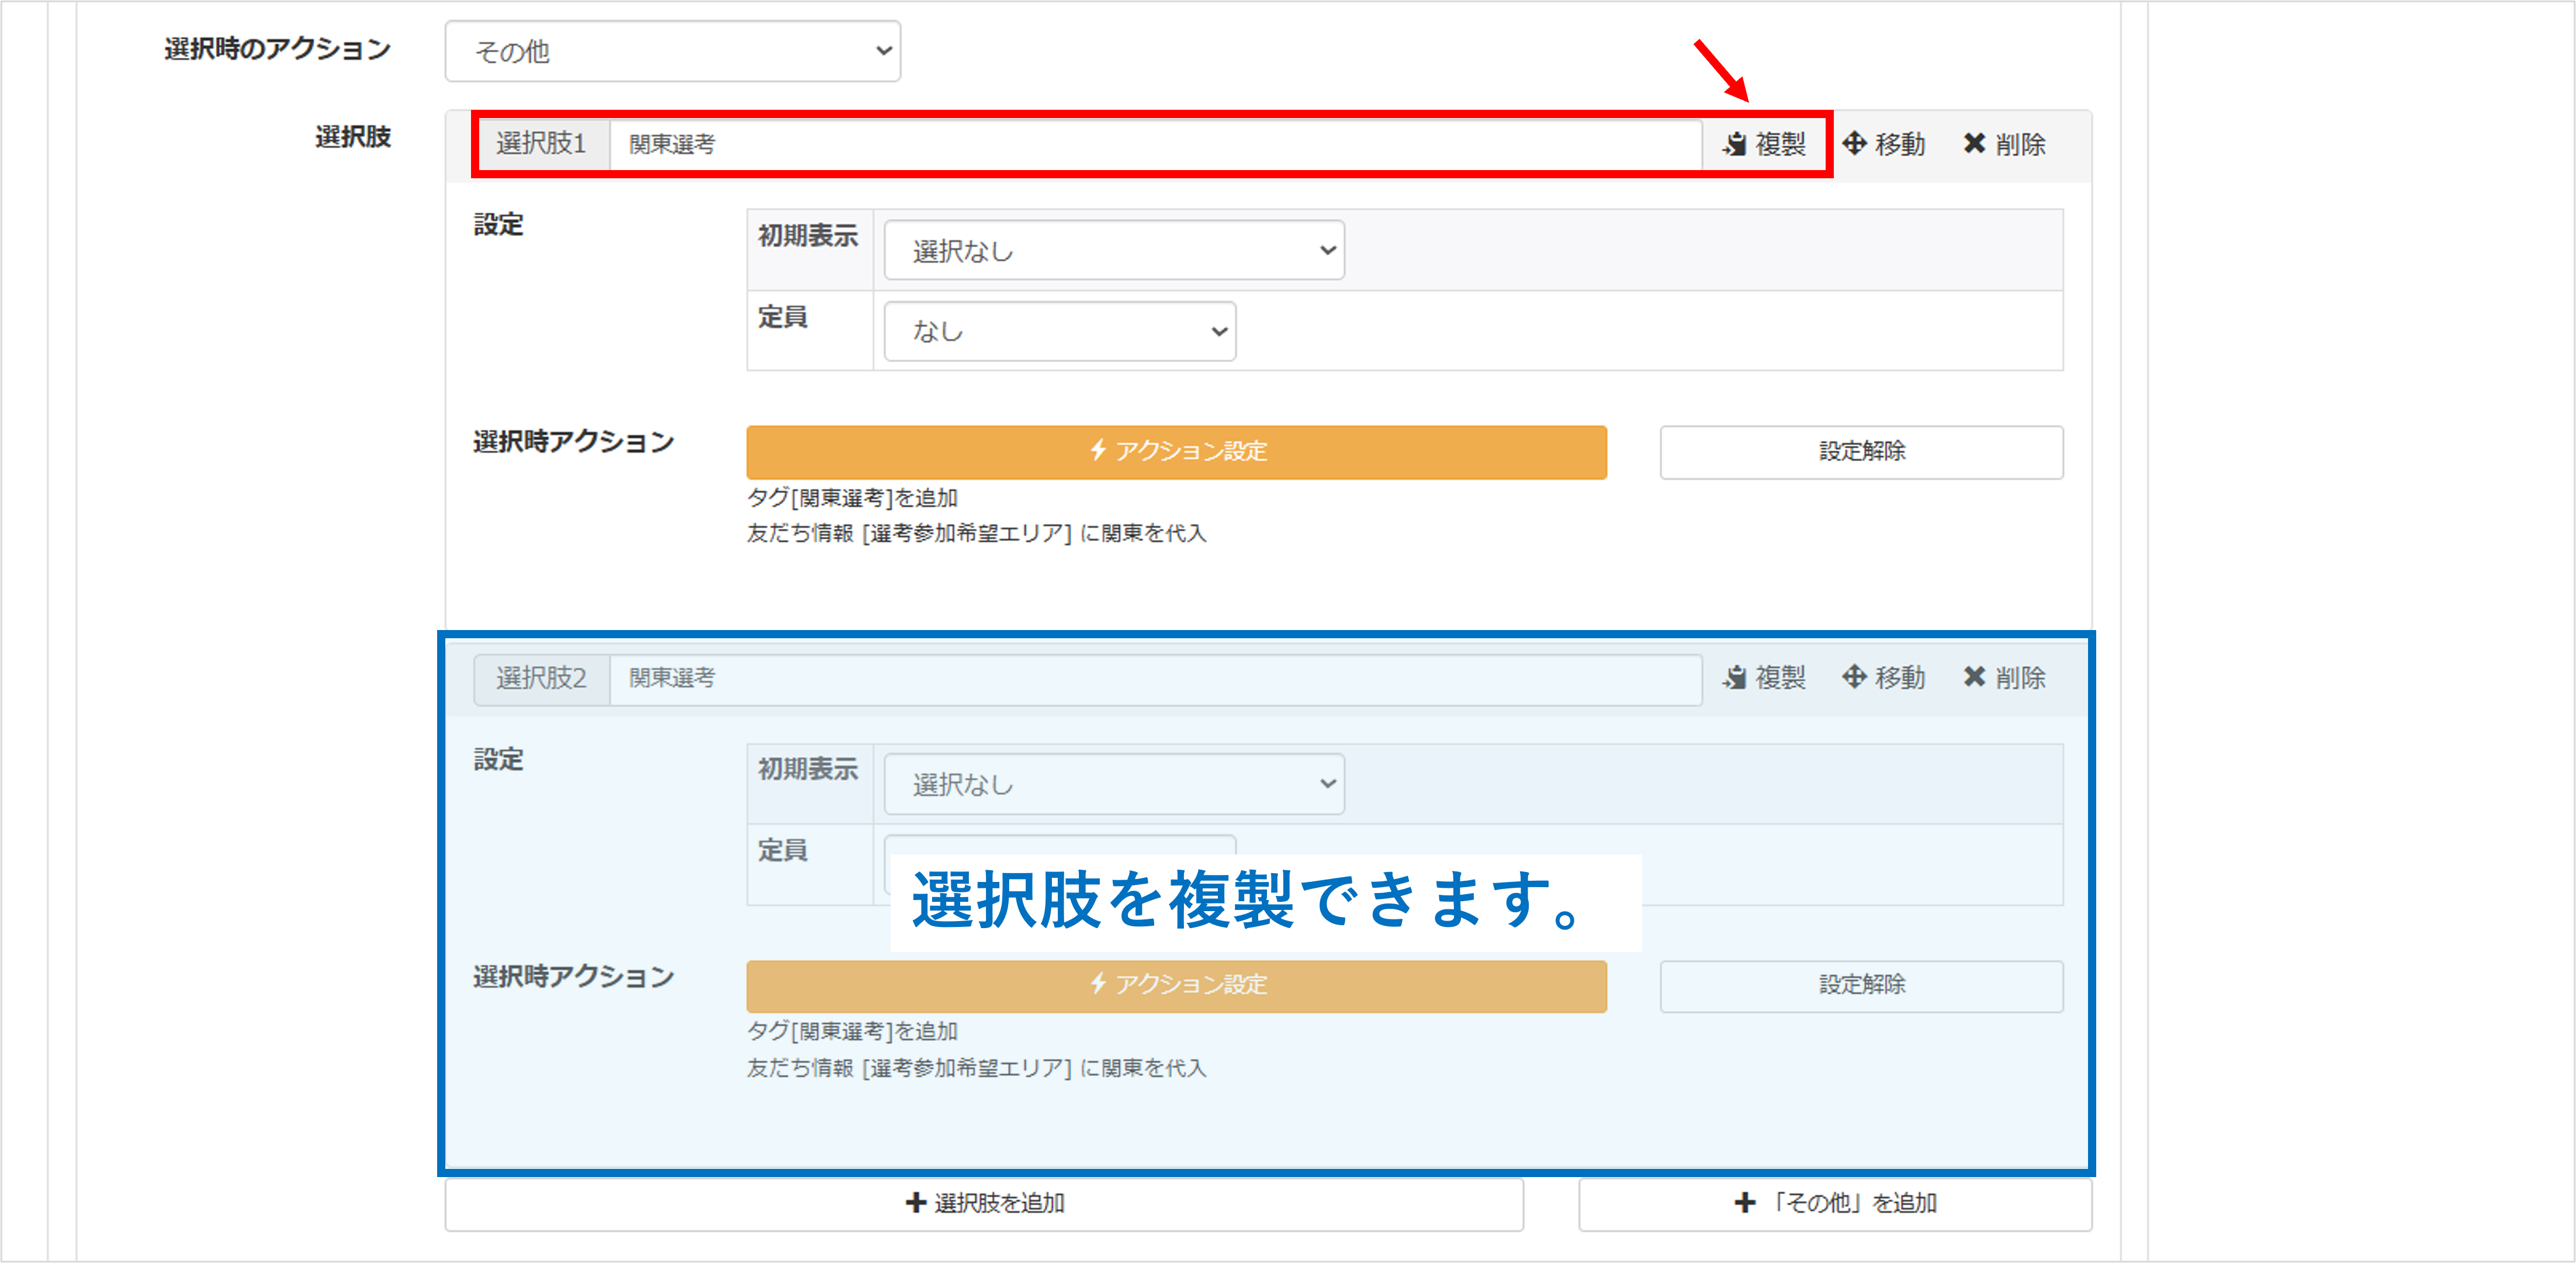
Task: Click the 選択肢2 text field containing 関東選考
Action: point(1155,679)
